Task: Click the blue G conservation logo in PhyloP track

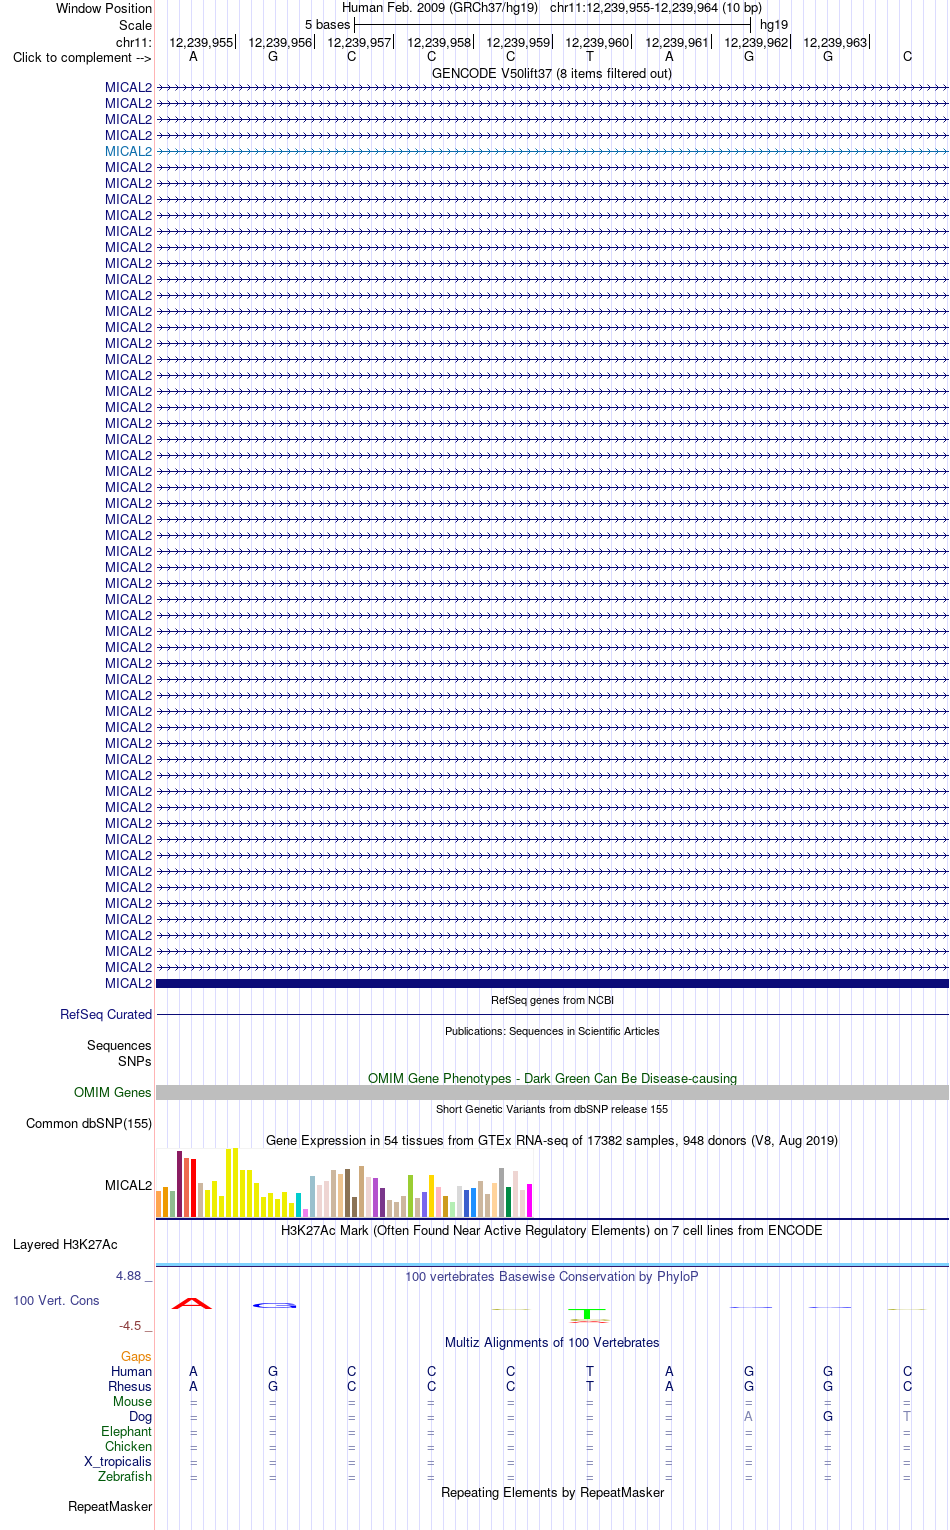Action: [274, 1305]
